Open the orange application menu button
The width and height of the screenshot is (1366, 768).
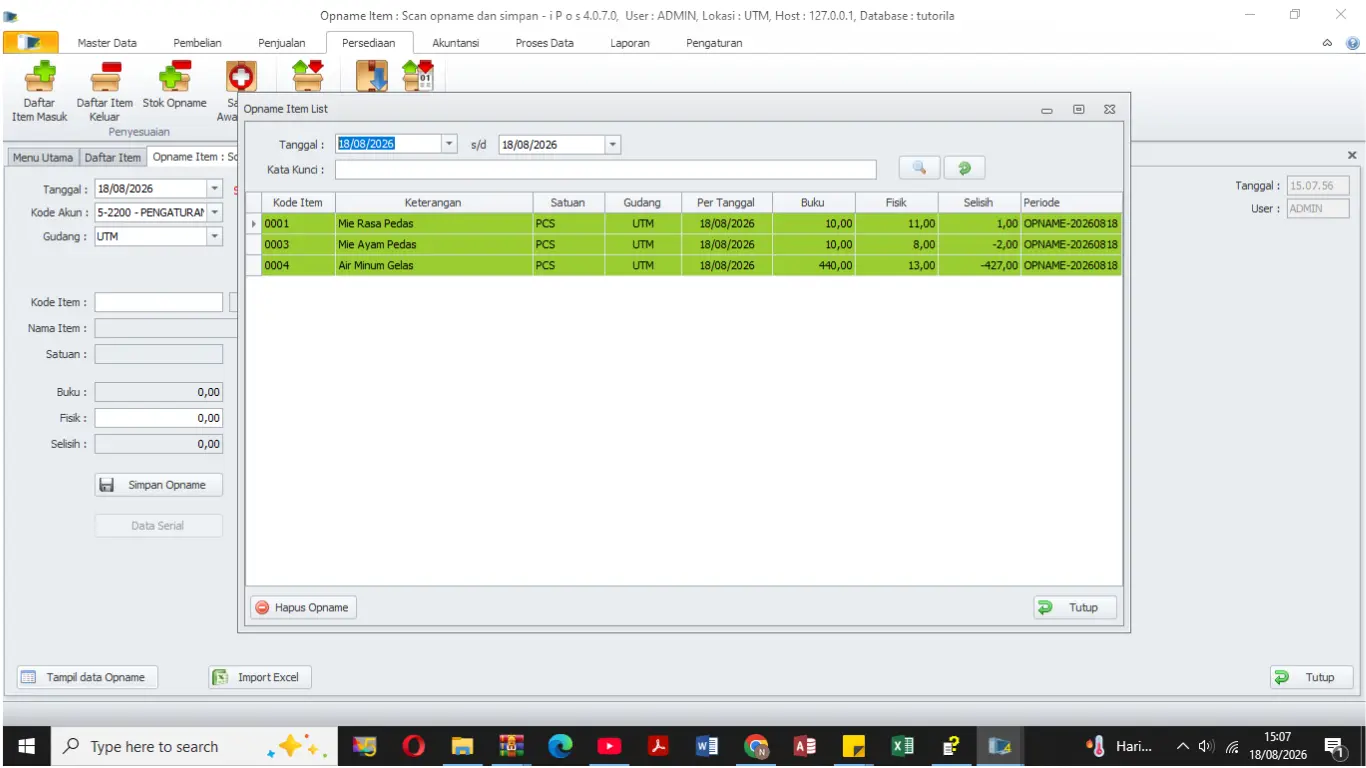(x=30, y=43)
